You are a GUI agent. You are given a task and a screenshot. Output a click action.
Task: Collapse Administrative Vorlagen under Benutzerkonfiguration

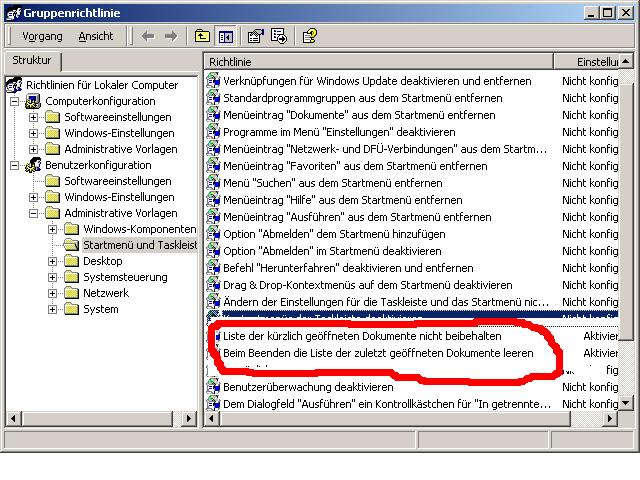point(33,213)
